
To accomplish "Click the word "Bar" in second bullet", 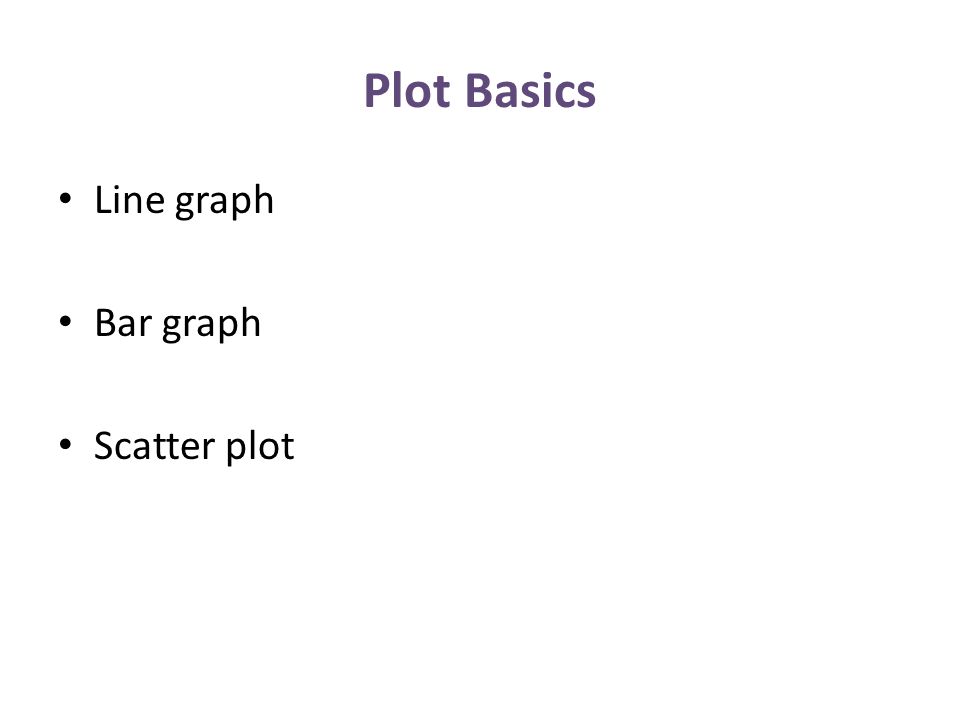I will click(x=123, y=322).
